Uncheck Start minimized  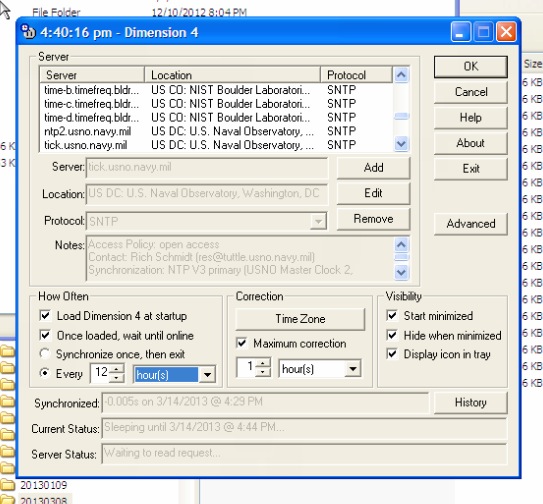pyautogui.click(x=392, y=315)
